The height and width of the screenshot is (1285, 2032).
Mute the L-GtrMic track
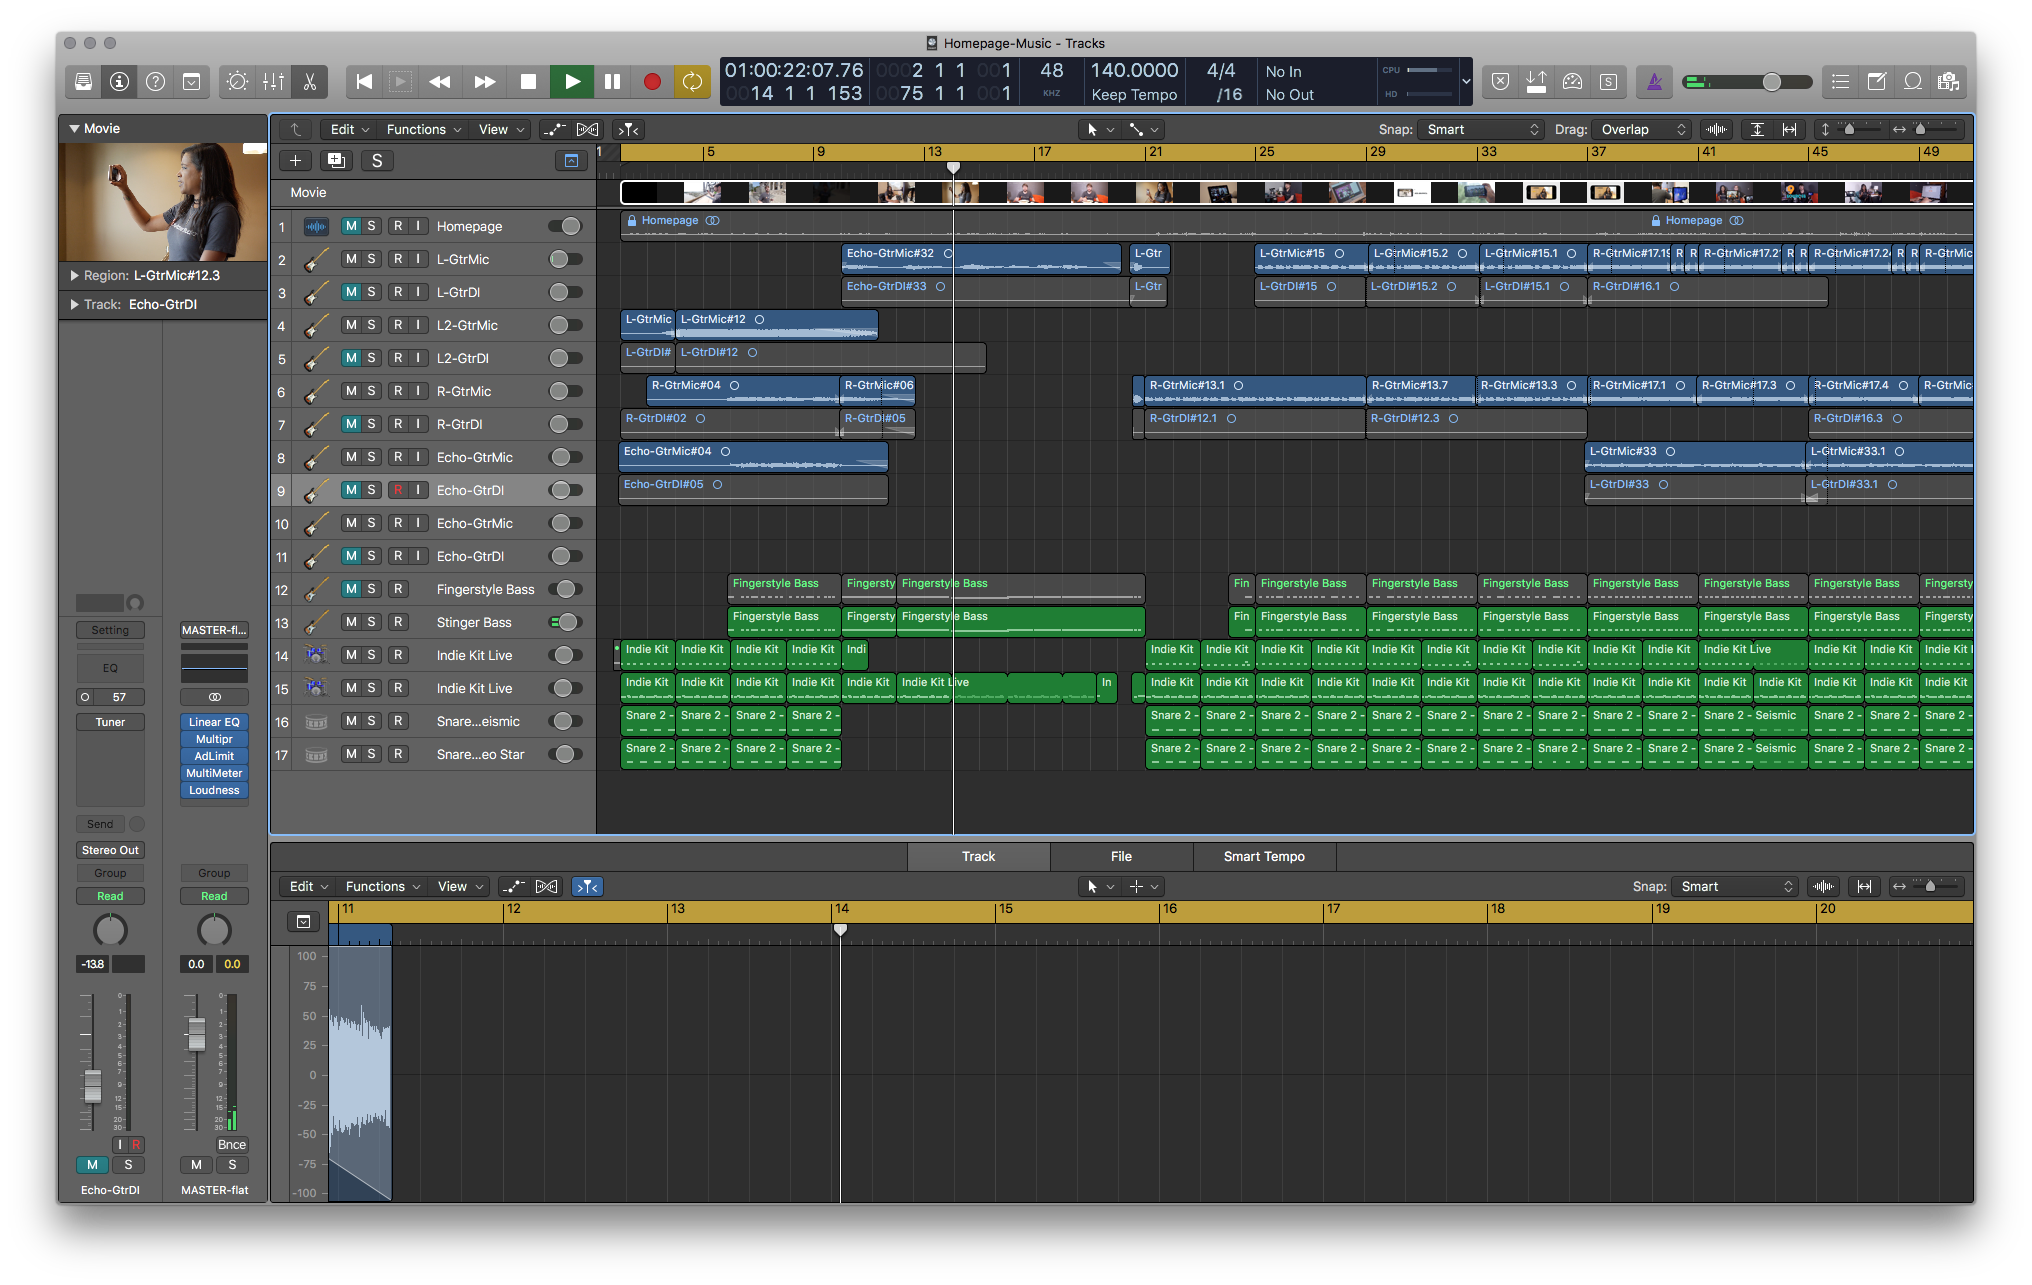coord(351,259)
